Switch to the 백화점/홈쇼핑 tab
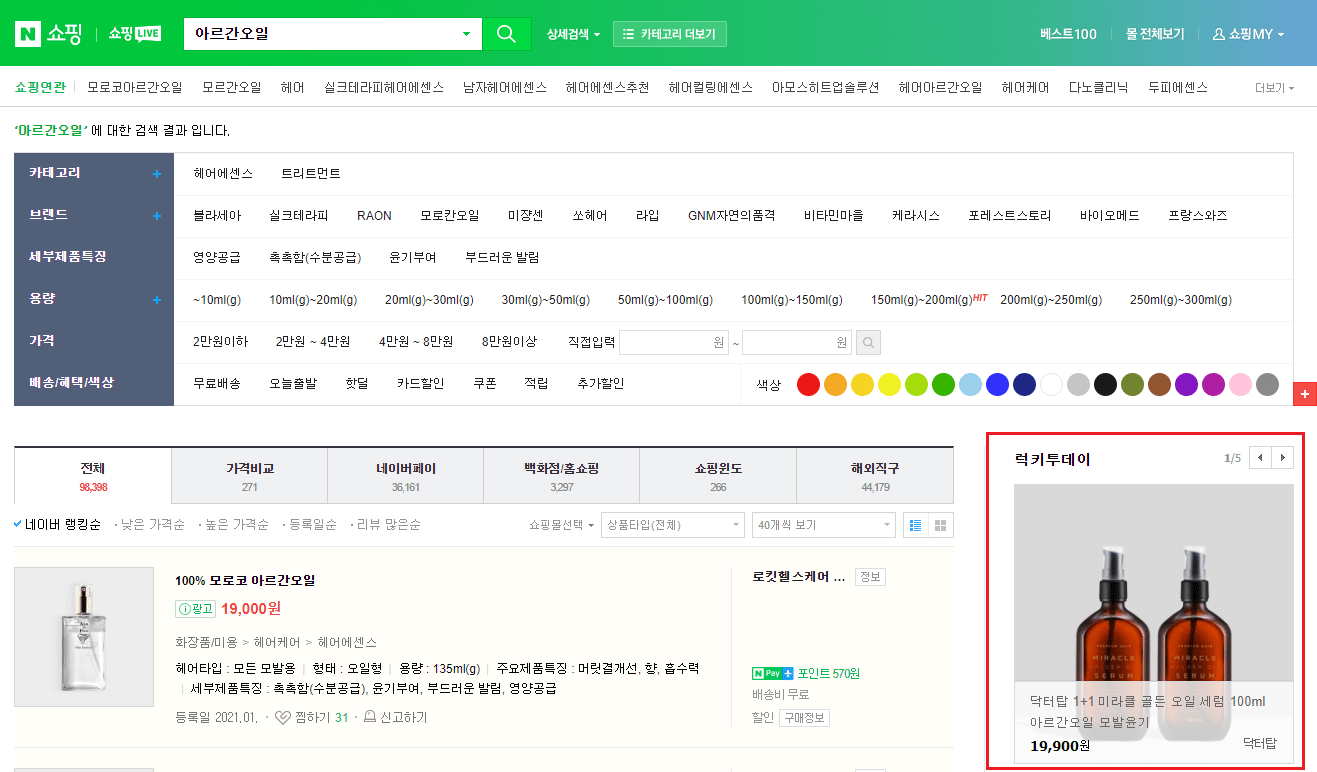The width and height of the screenshot is (1317, 772). pyautogui.click(x=561, y=475)
